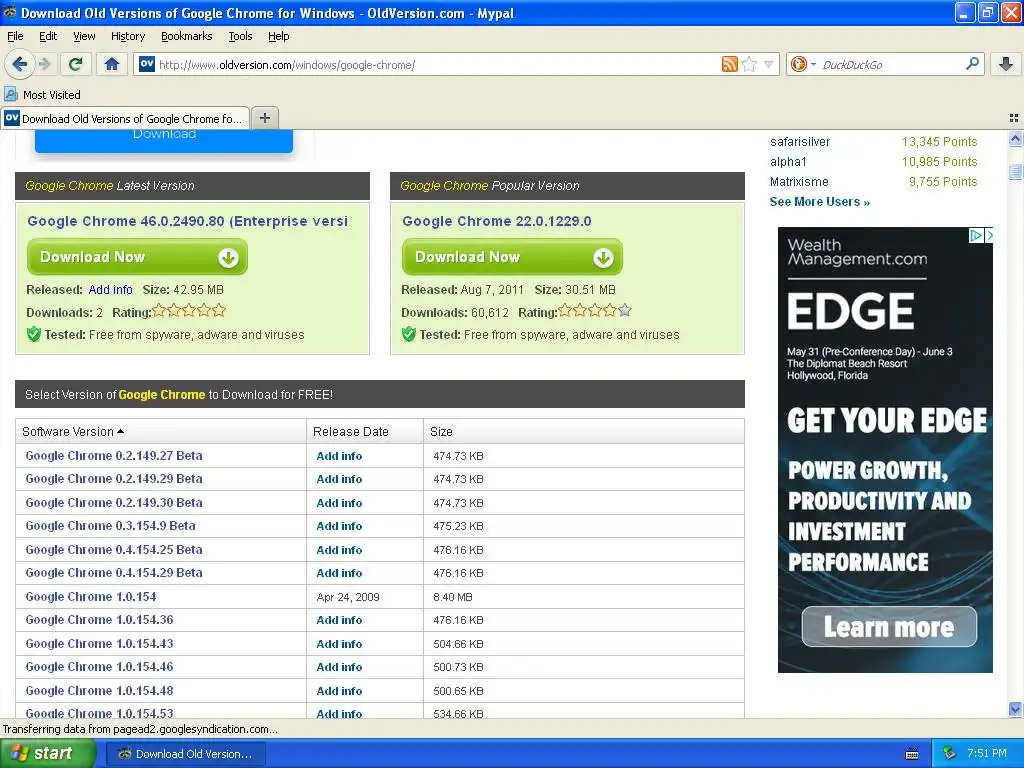Open Google Chrome 1.0.154 version link
Viewport: 1024px width, 768px height.
click(x=91, y=596)
